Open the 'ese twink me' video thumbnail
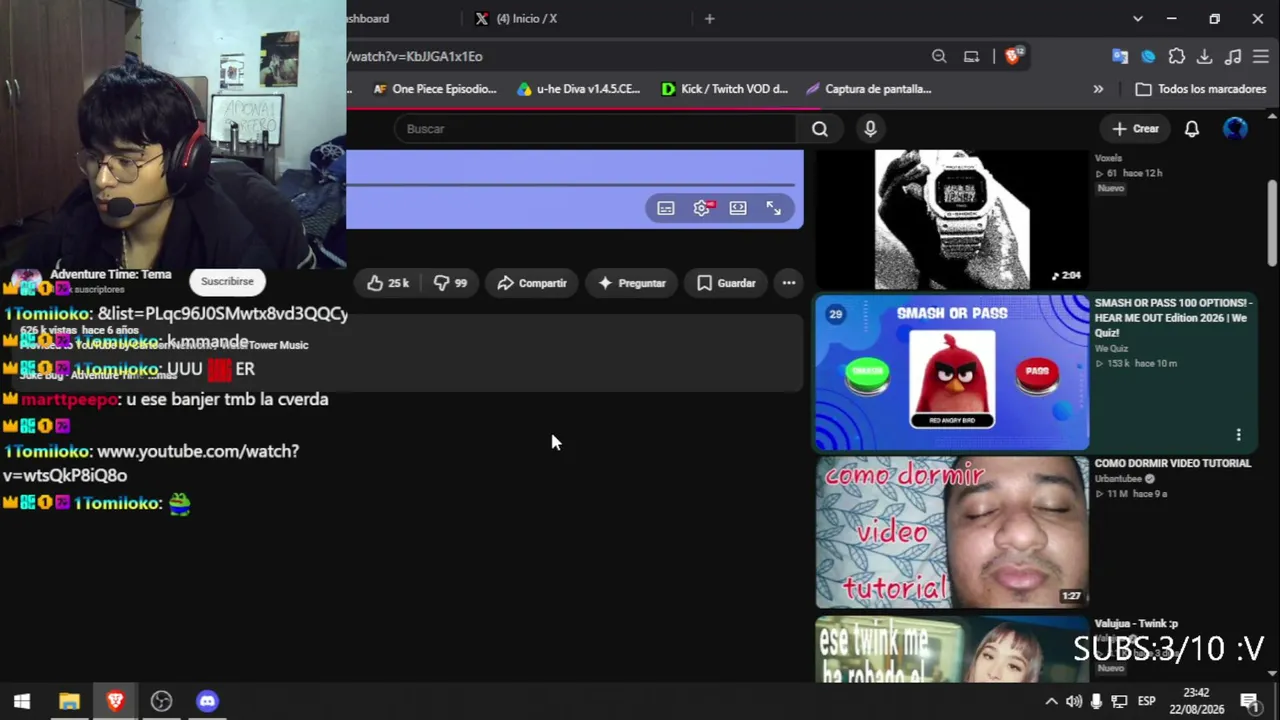 click(951, 649)
